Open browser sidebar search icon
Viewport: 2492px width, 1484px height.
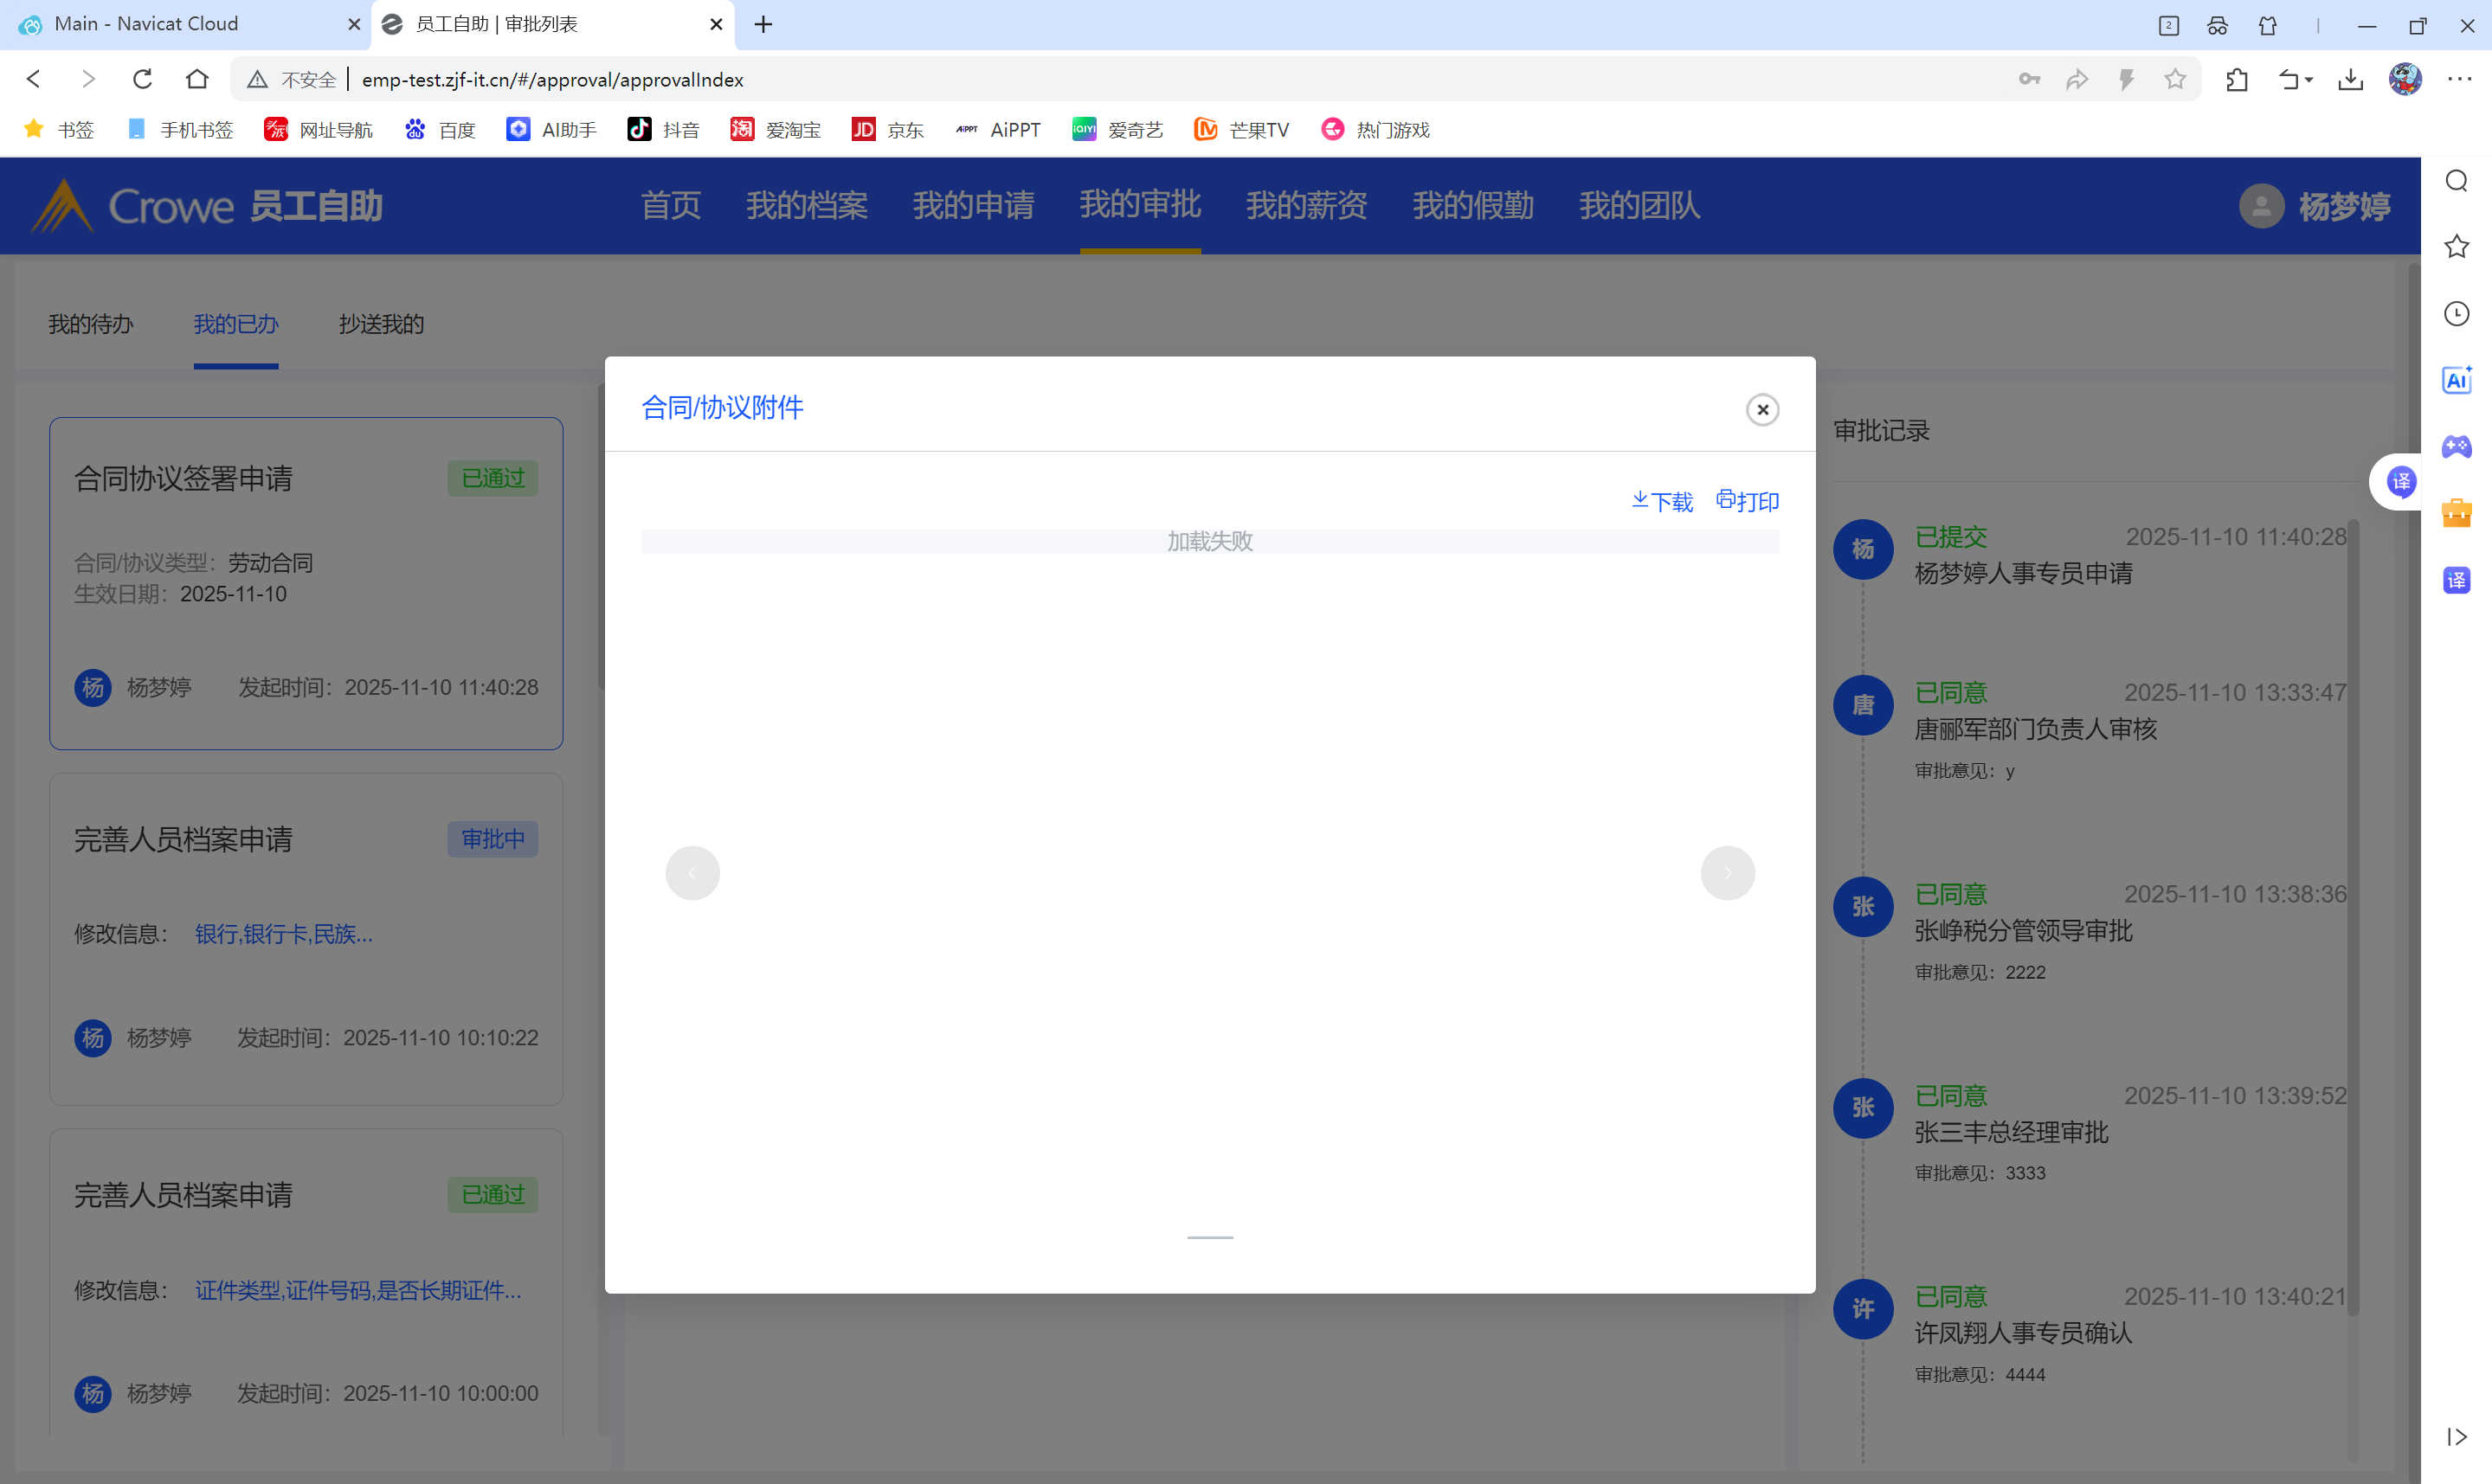coord(2456,181)
